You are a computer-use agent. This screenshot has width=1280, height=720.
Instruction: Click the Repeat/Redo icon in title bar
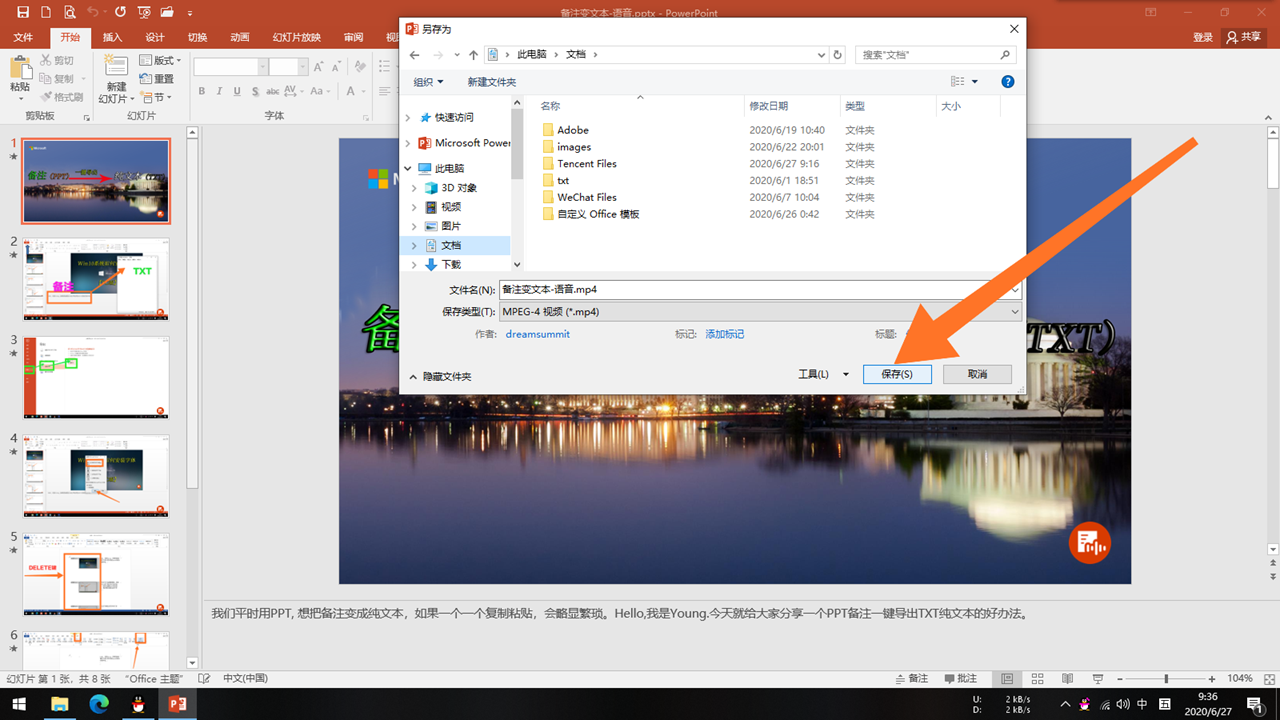[x=120, y=12]
